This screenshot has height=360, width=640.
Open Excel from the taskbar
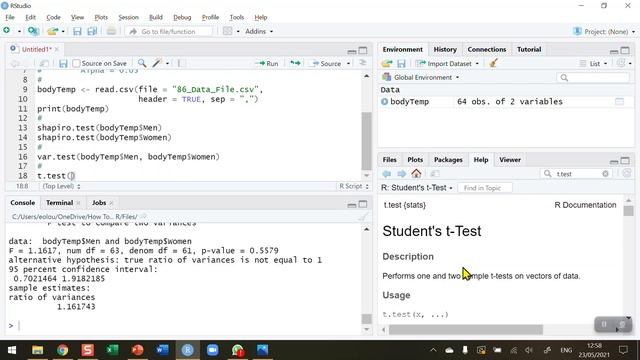(112, 350)
